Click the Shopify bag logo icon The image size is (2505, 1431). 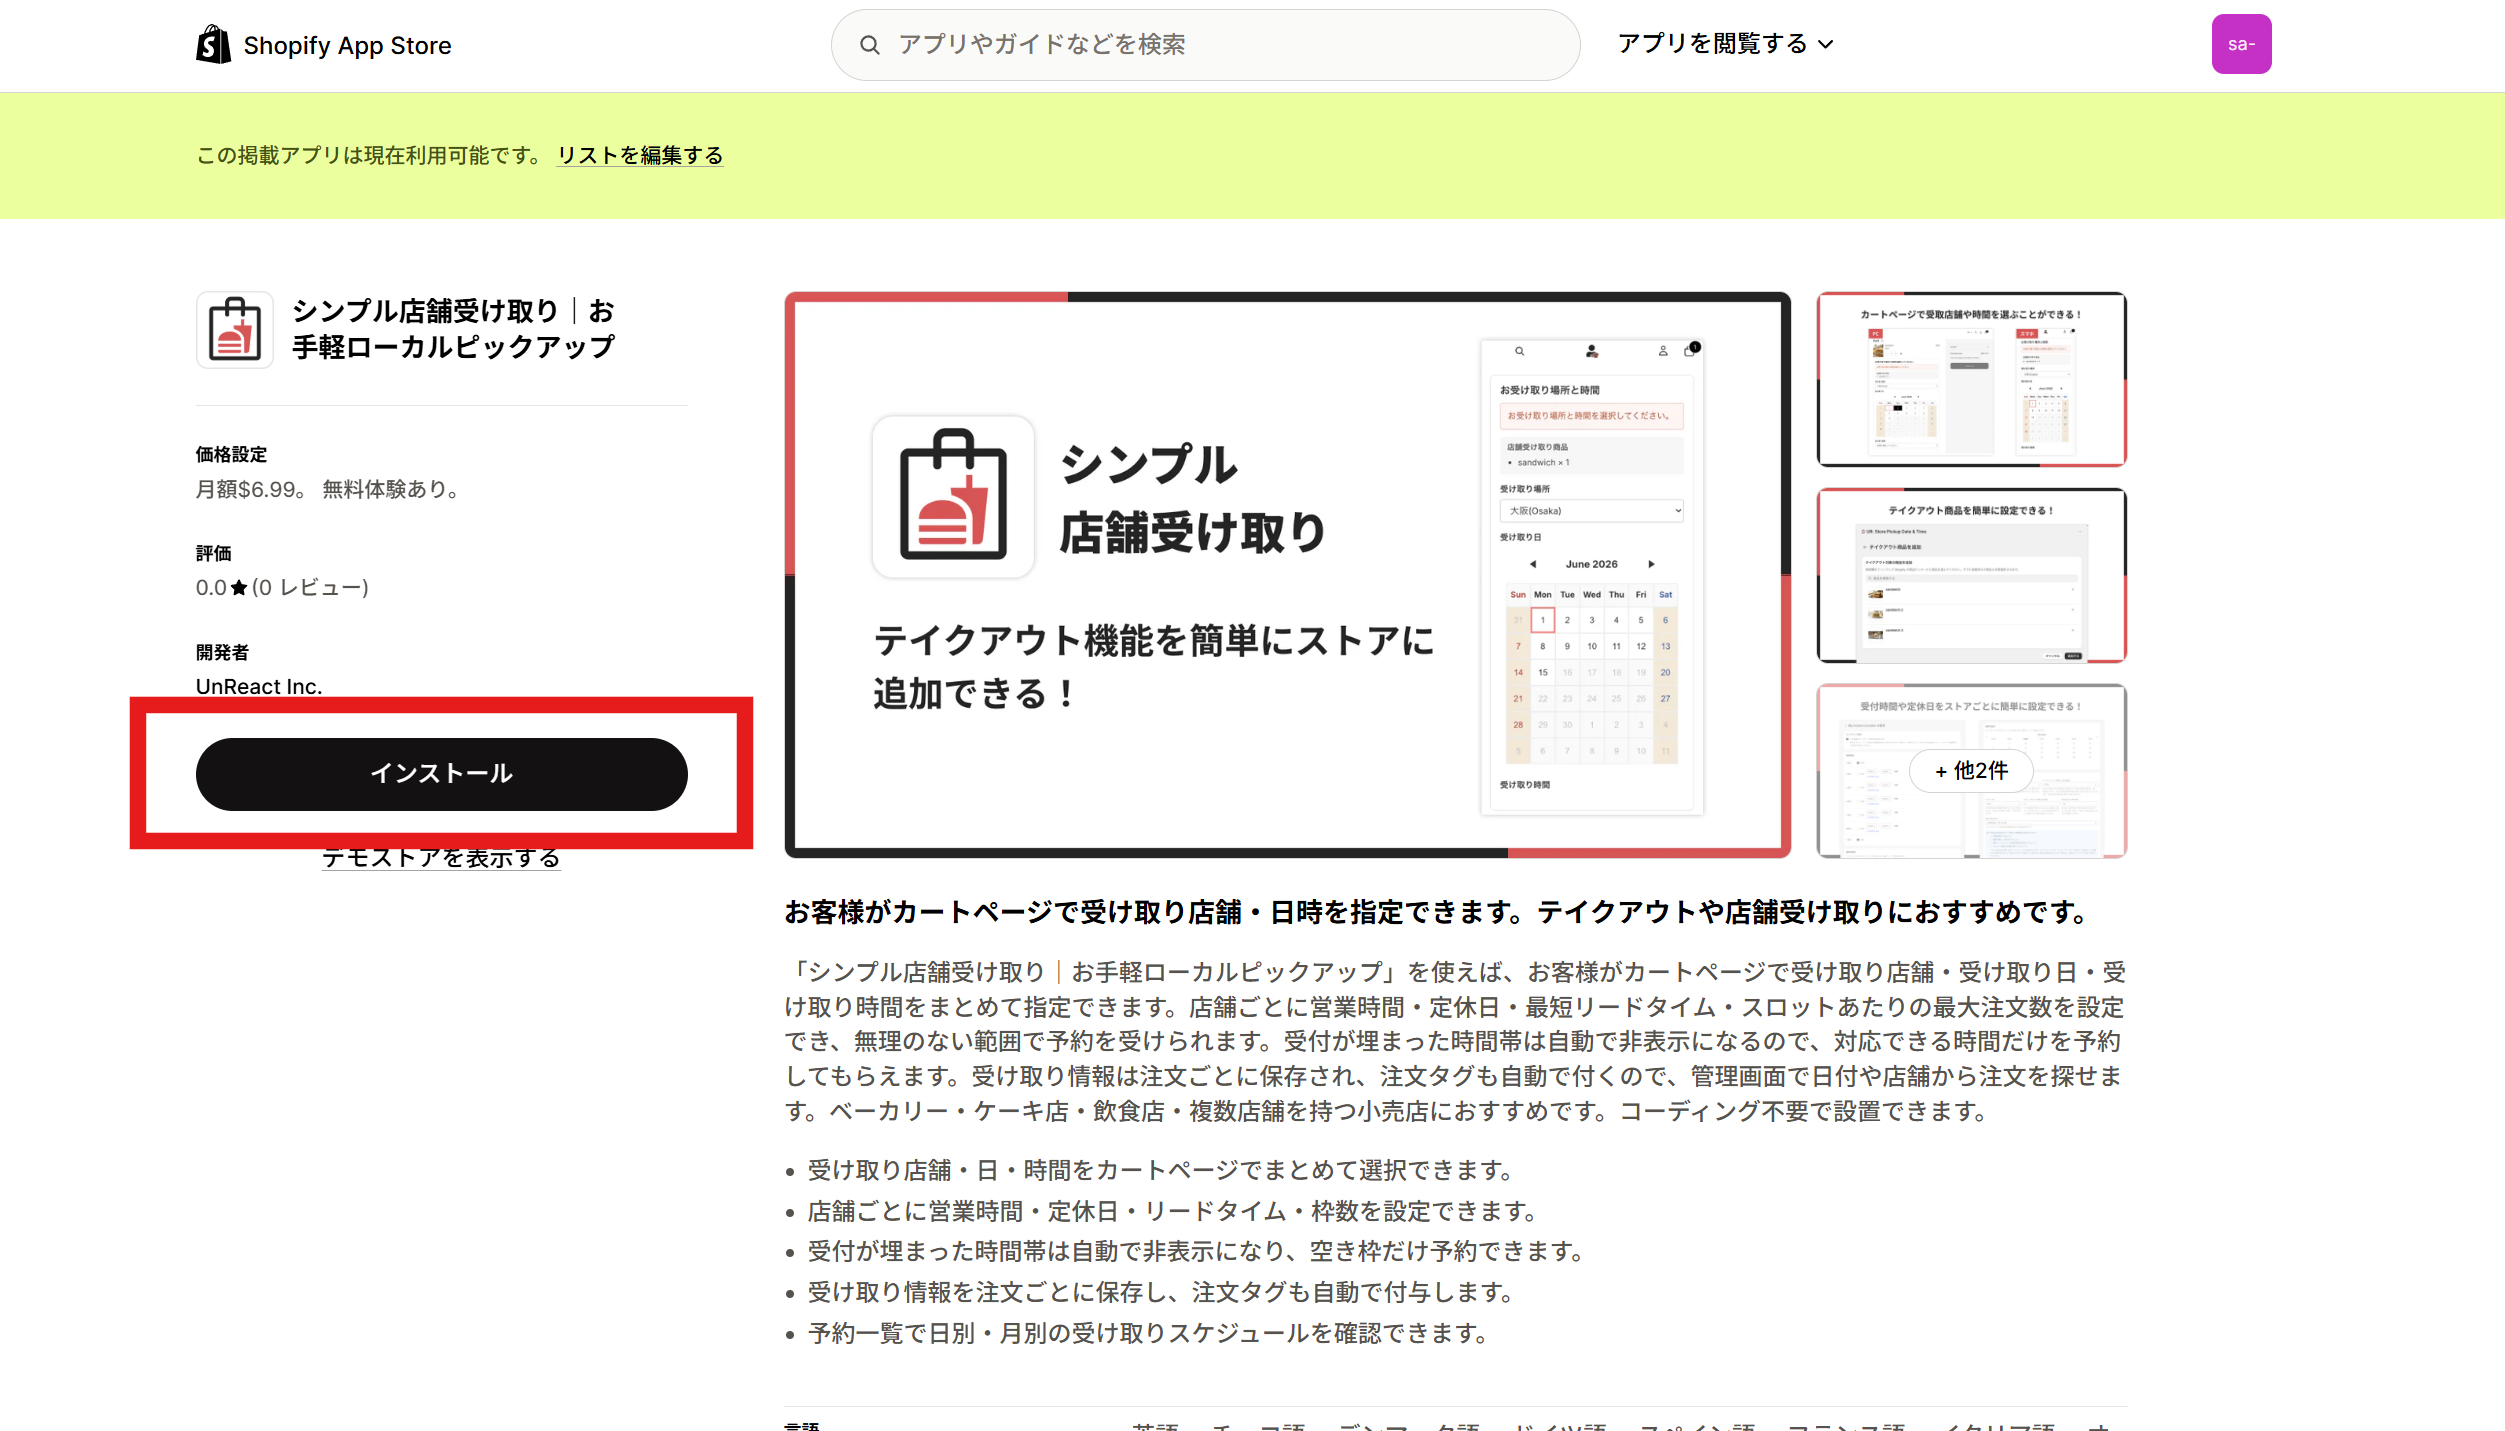(213, 45)
